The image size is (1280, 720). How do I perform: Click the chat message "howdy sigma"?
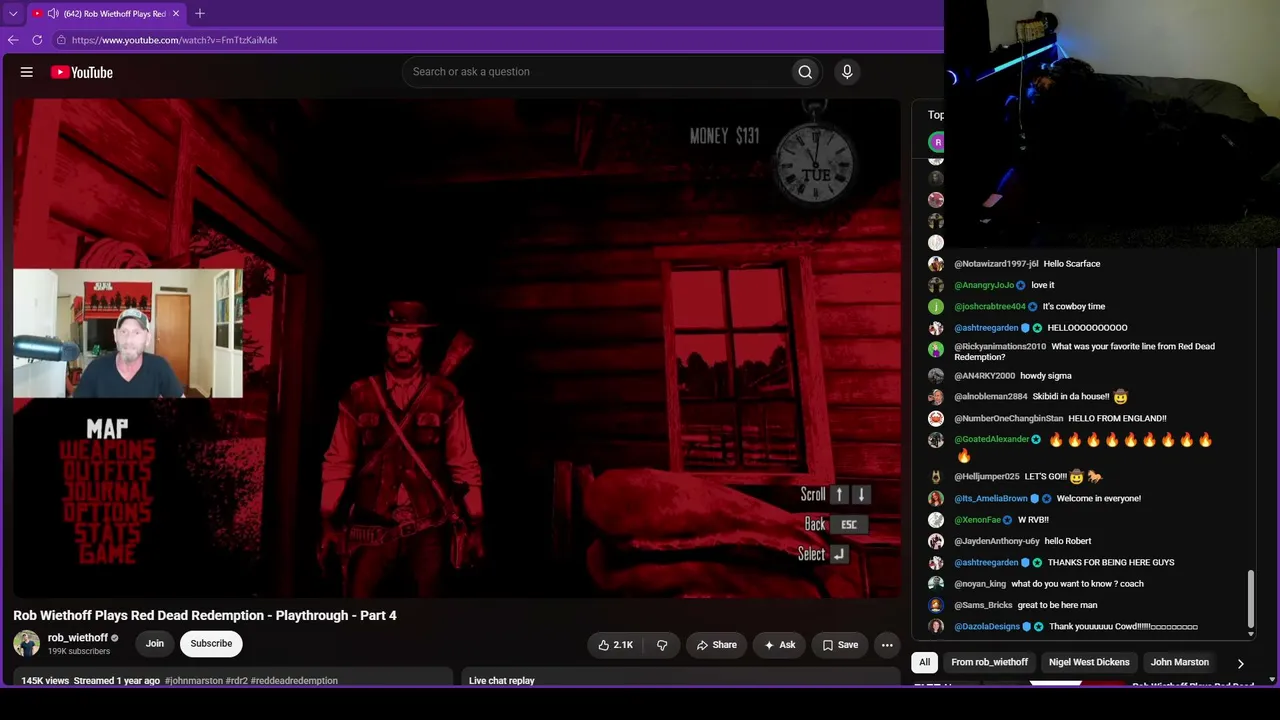[1046, 376]
